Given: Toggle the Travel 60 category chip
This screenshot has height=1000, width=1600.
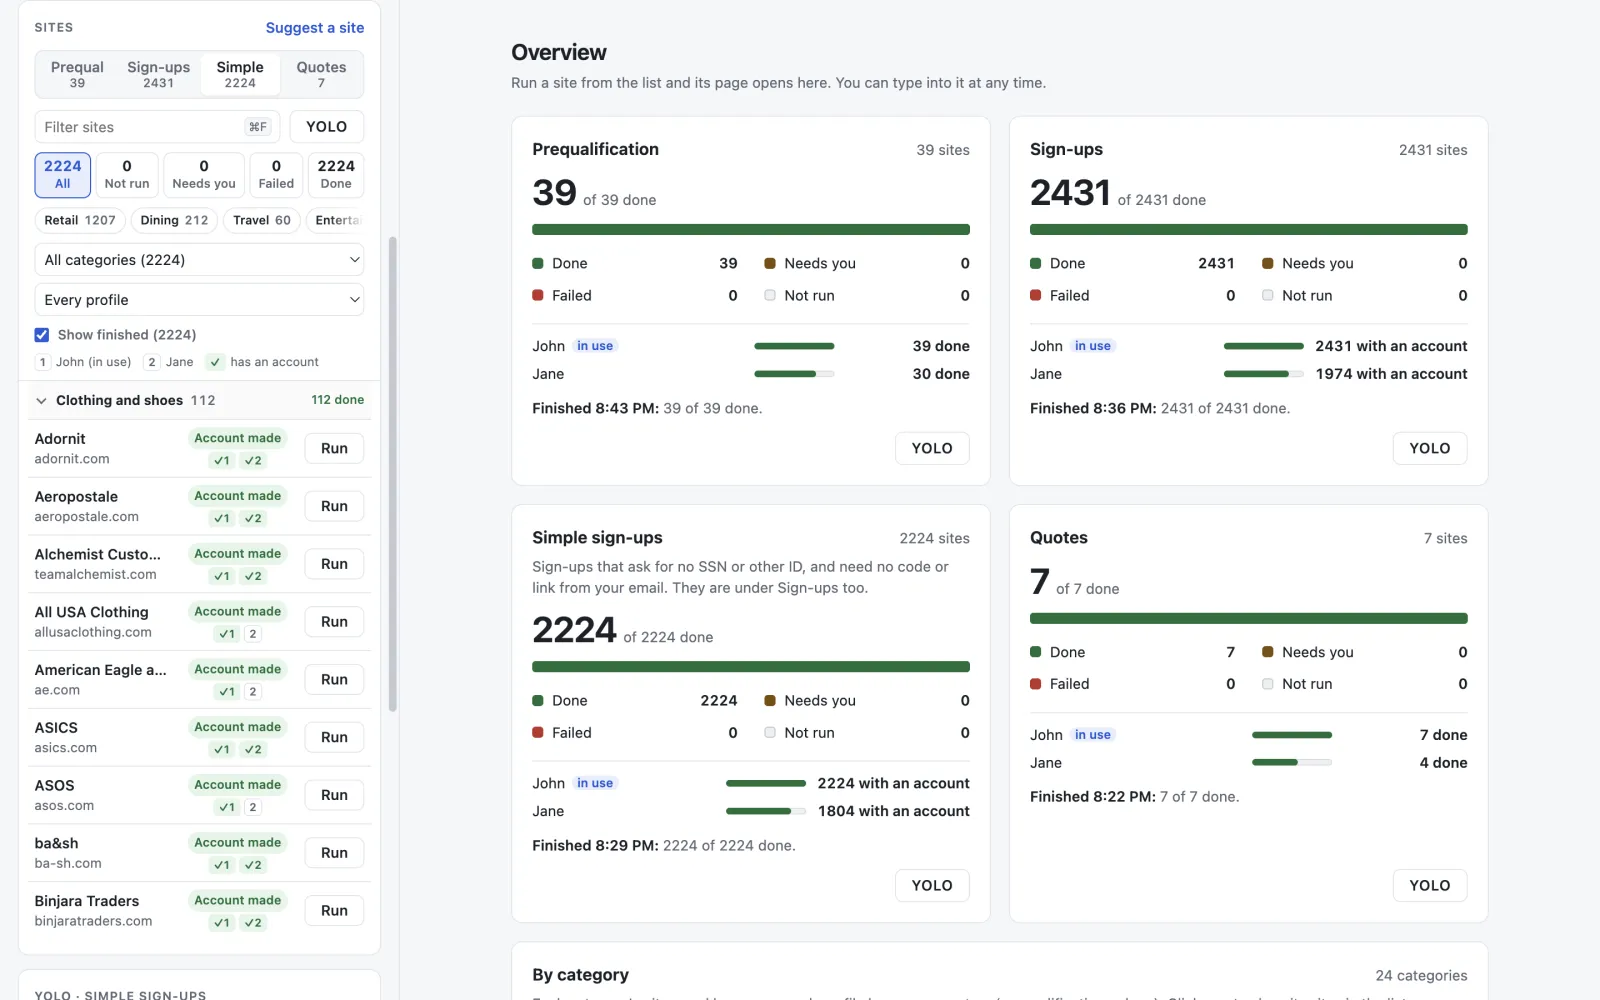Looking at the screenshot, I should click(262, 220).
